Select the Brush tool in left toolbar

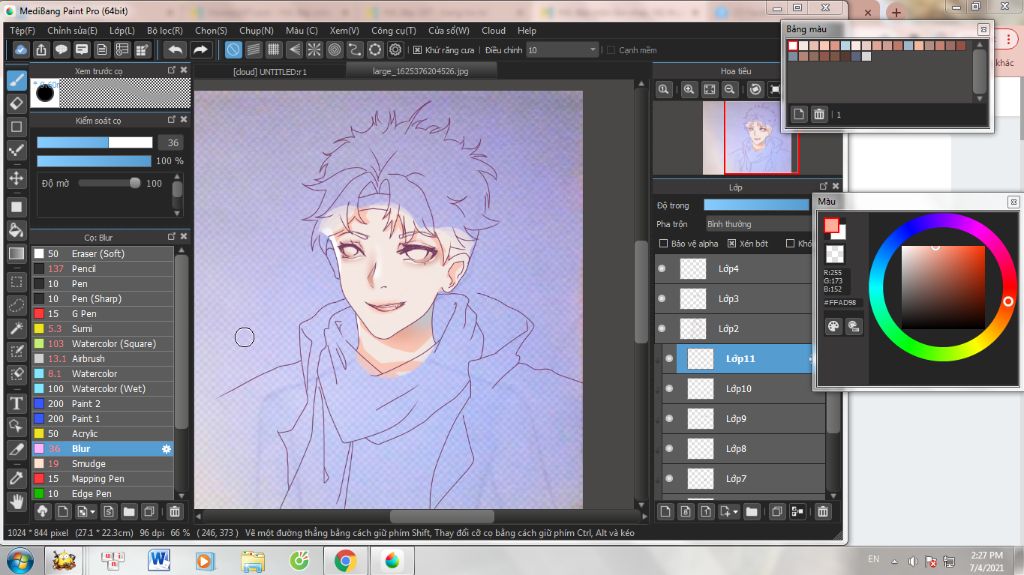[x=16, y=80]
